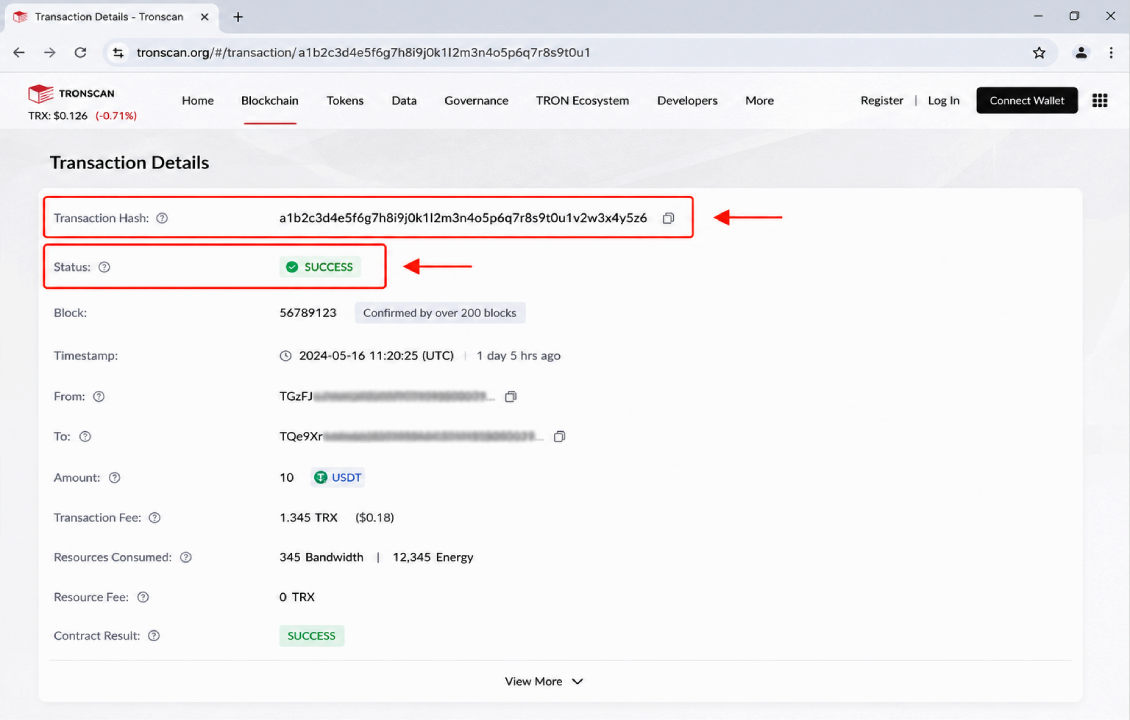This screenshot has width=1130, height=720.
Task: Open the Developers menu
Action: (688, 100)
